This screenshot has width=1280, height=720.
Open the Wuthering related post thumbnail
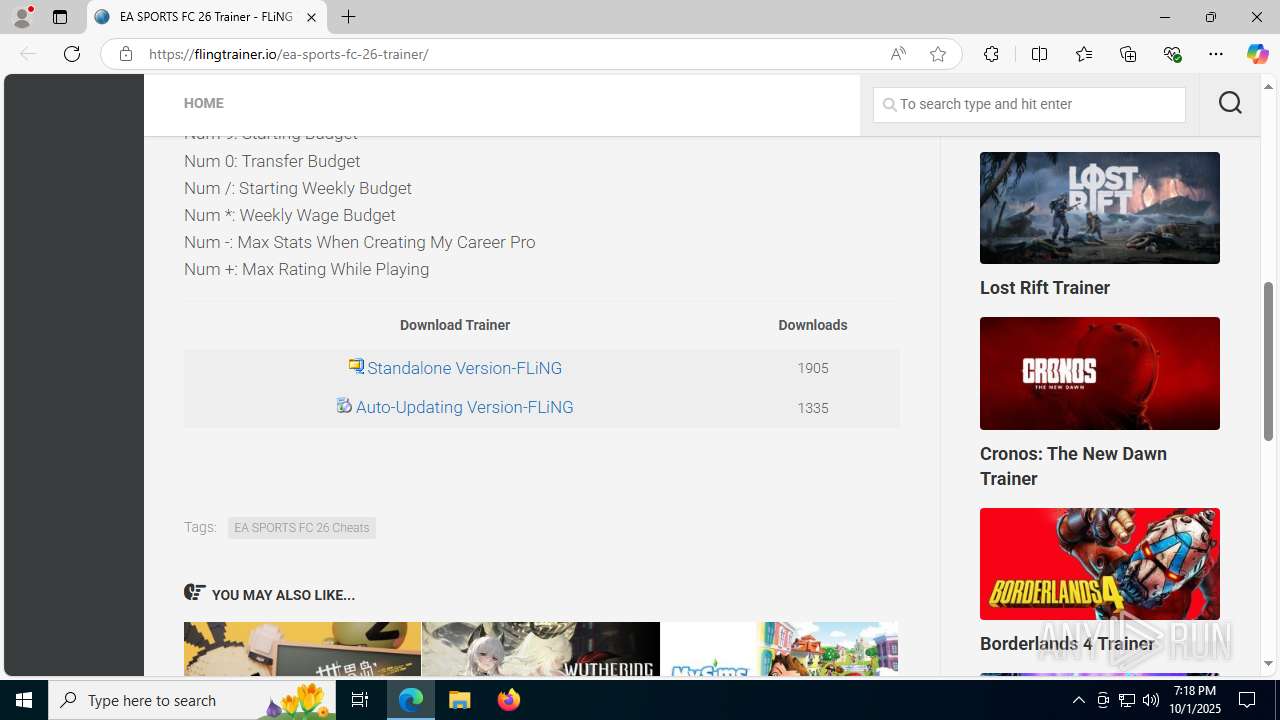click(541, 649)
